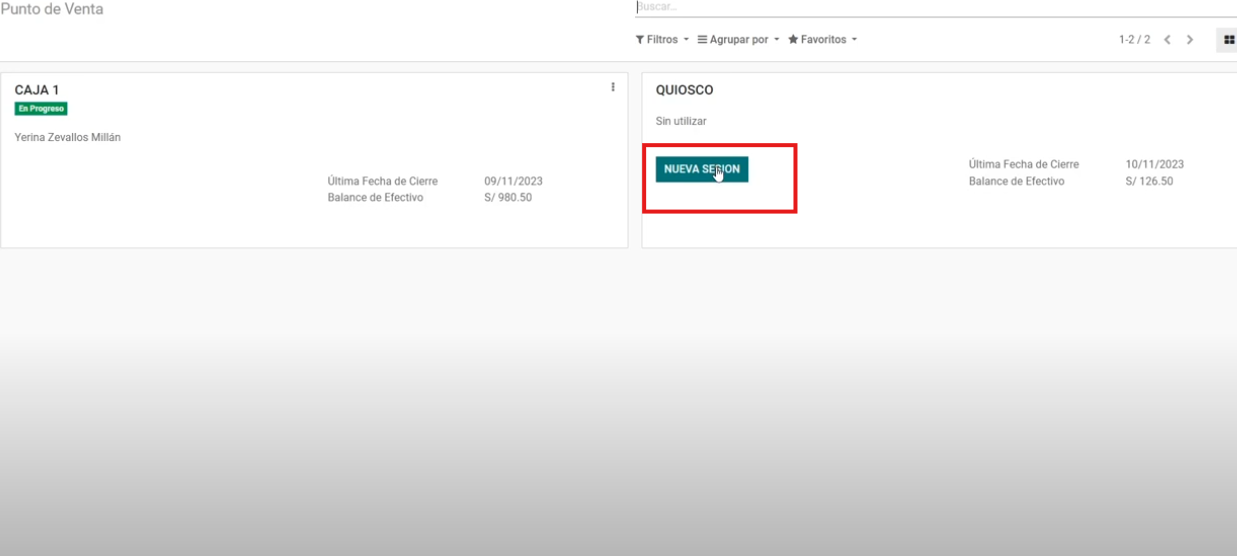This screenshot has width=1237, height=556.
Task: Click the S/ 126.50 cash balance
Action: 1149,181
